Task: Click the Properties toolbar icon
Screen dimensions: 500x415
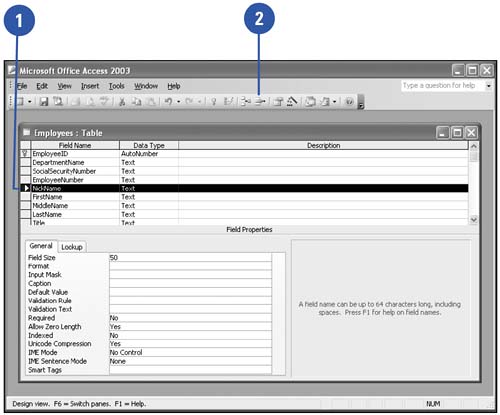Action: pyautogui.click(x=278, y=101)
